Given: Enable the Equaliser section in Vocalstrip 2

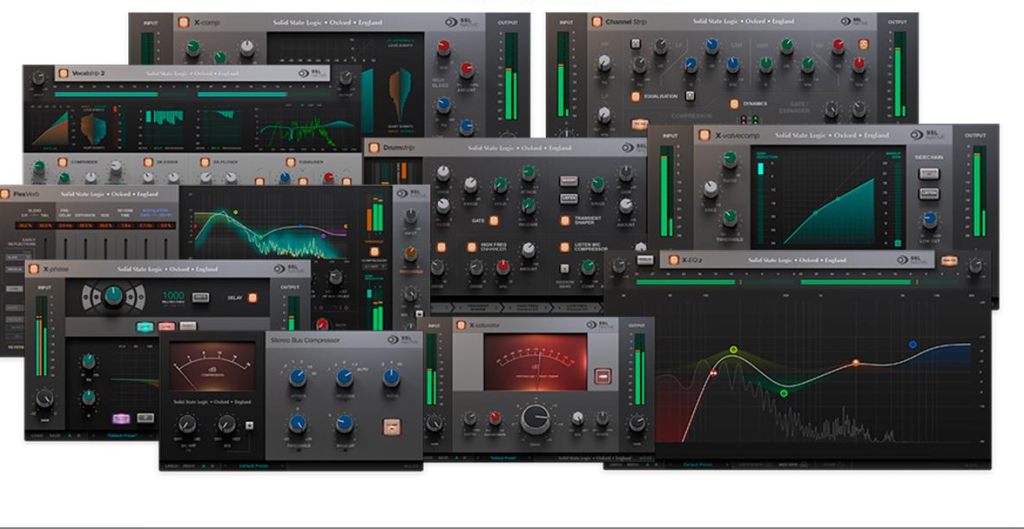Looking at the screenshot, I should pos(291,162).
